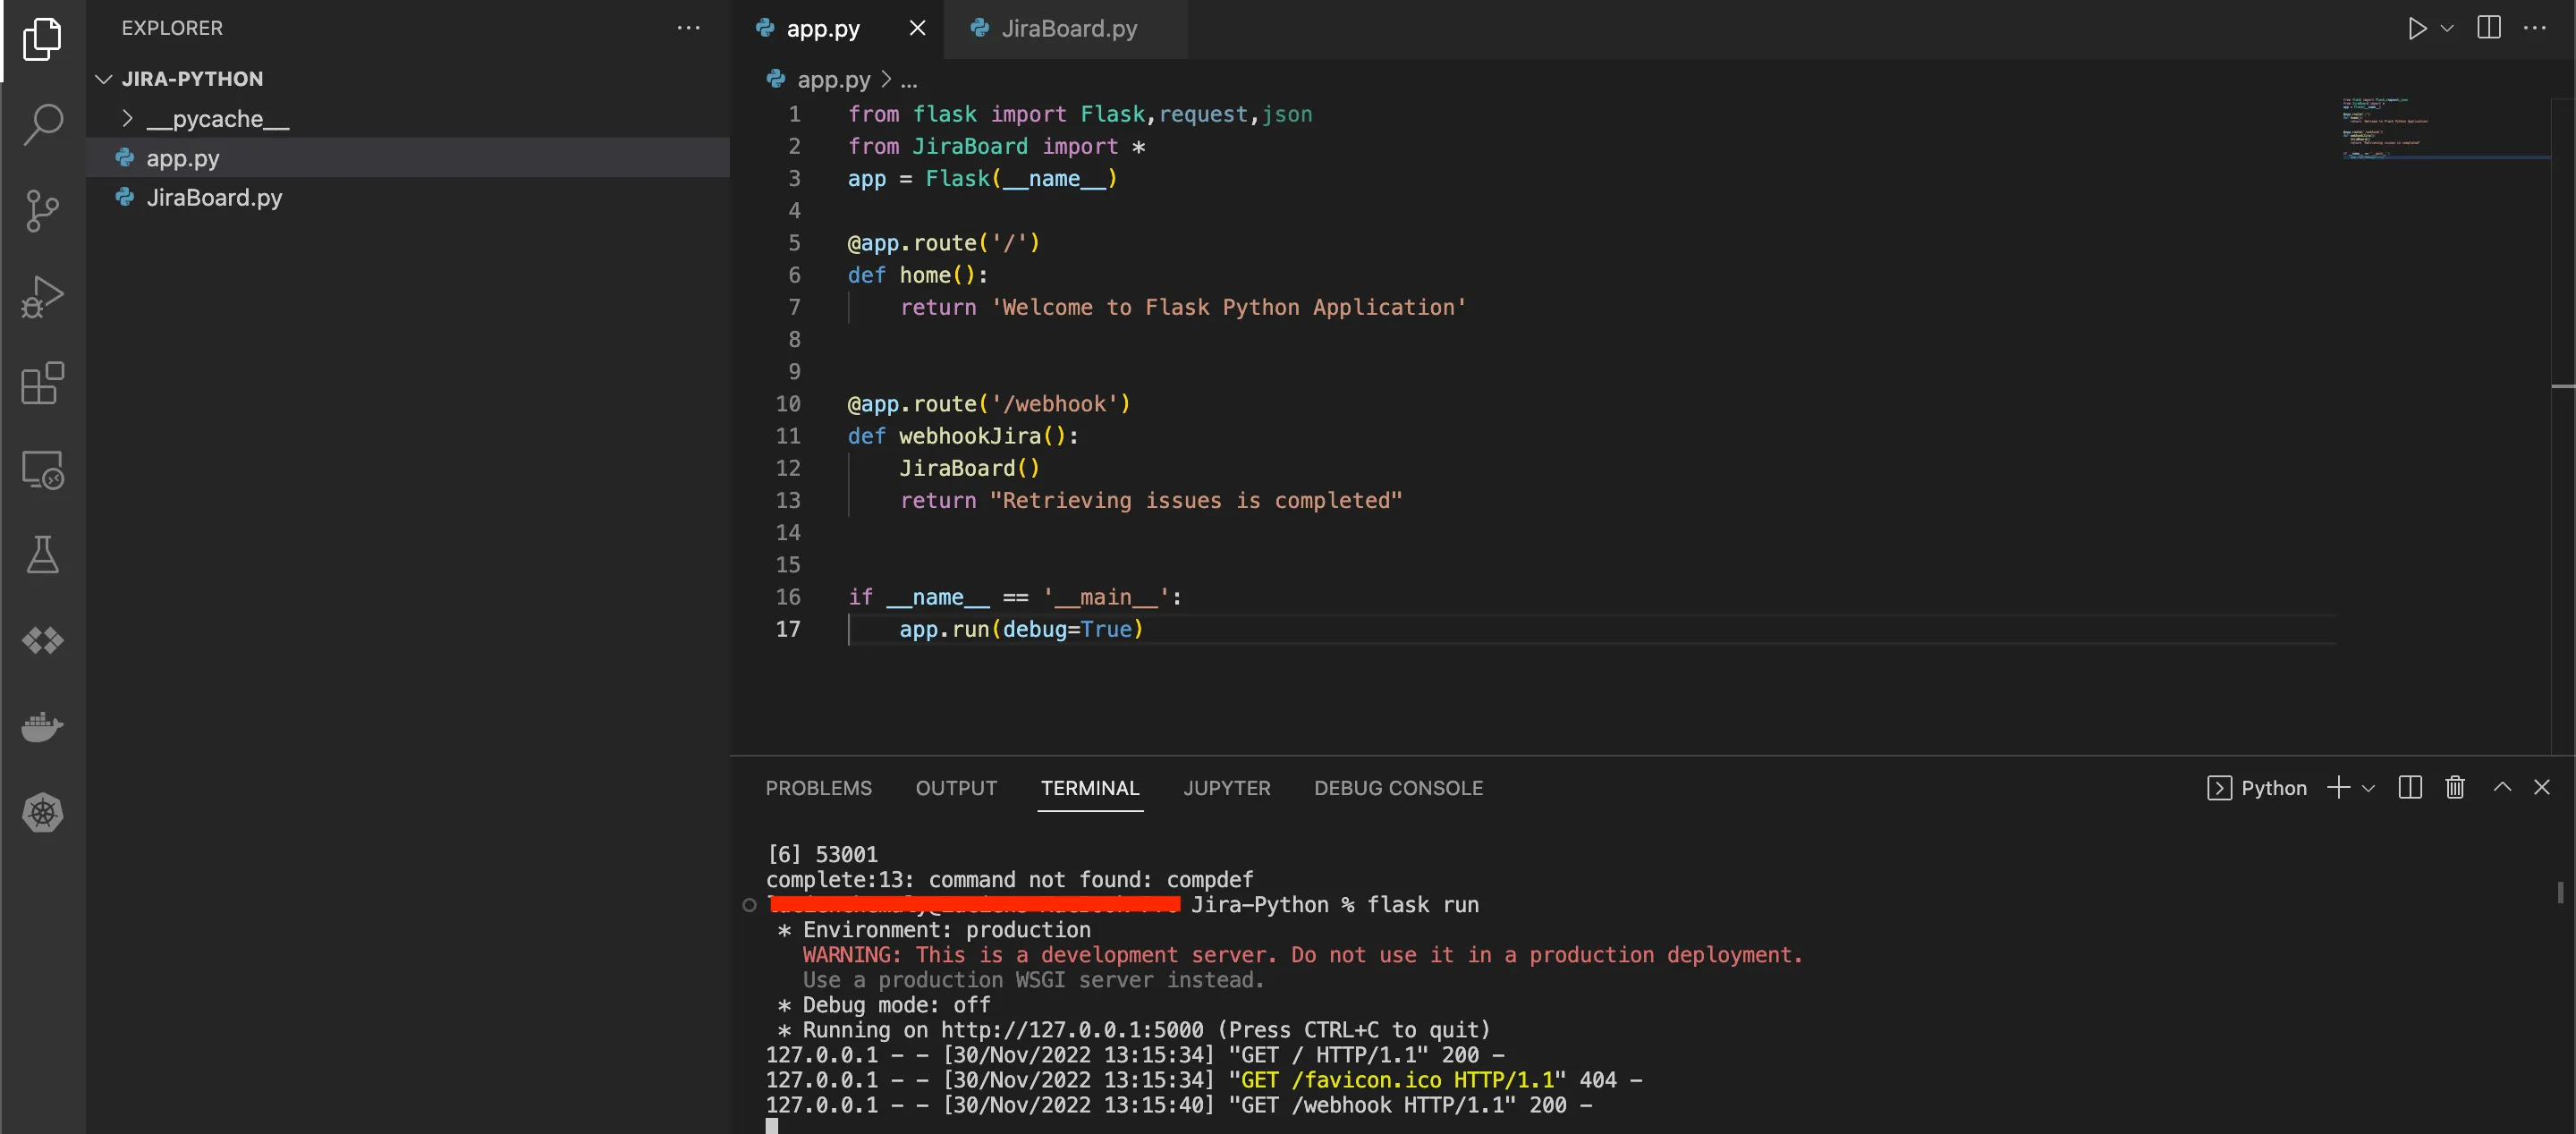Click app.py in the breadcrumb
The width and height of the screenshot is (2576, 1134).
pyautogui.click(x=833, y=79)
